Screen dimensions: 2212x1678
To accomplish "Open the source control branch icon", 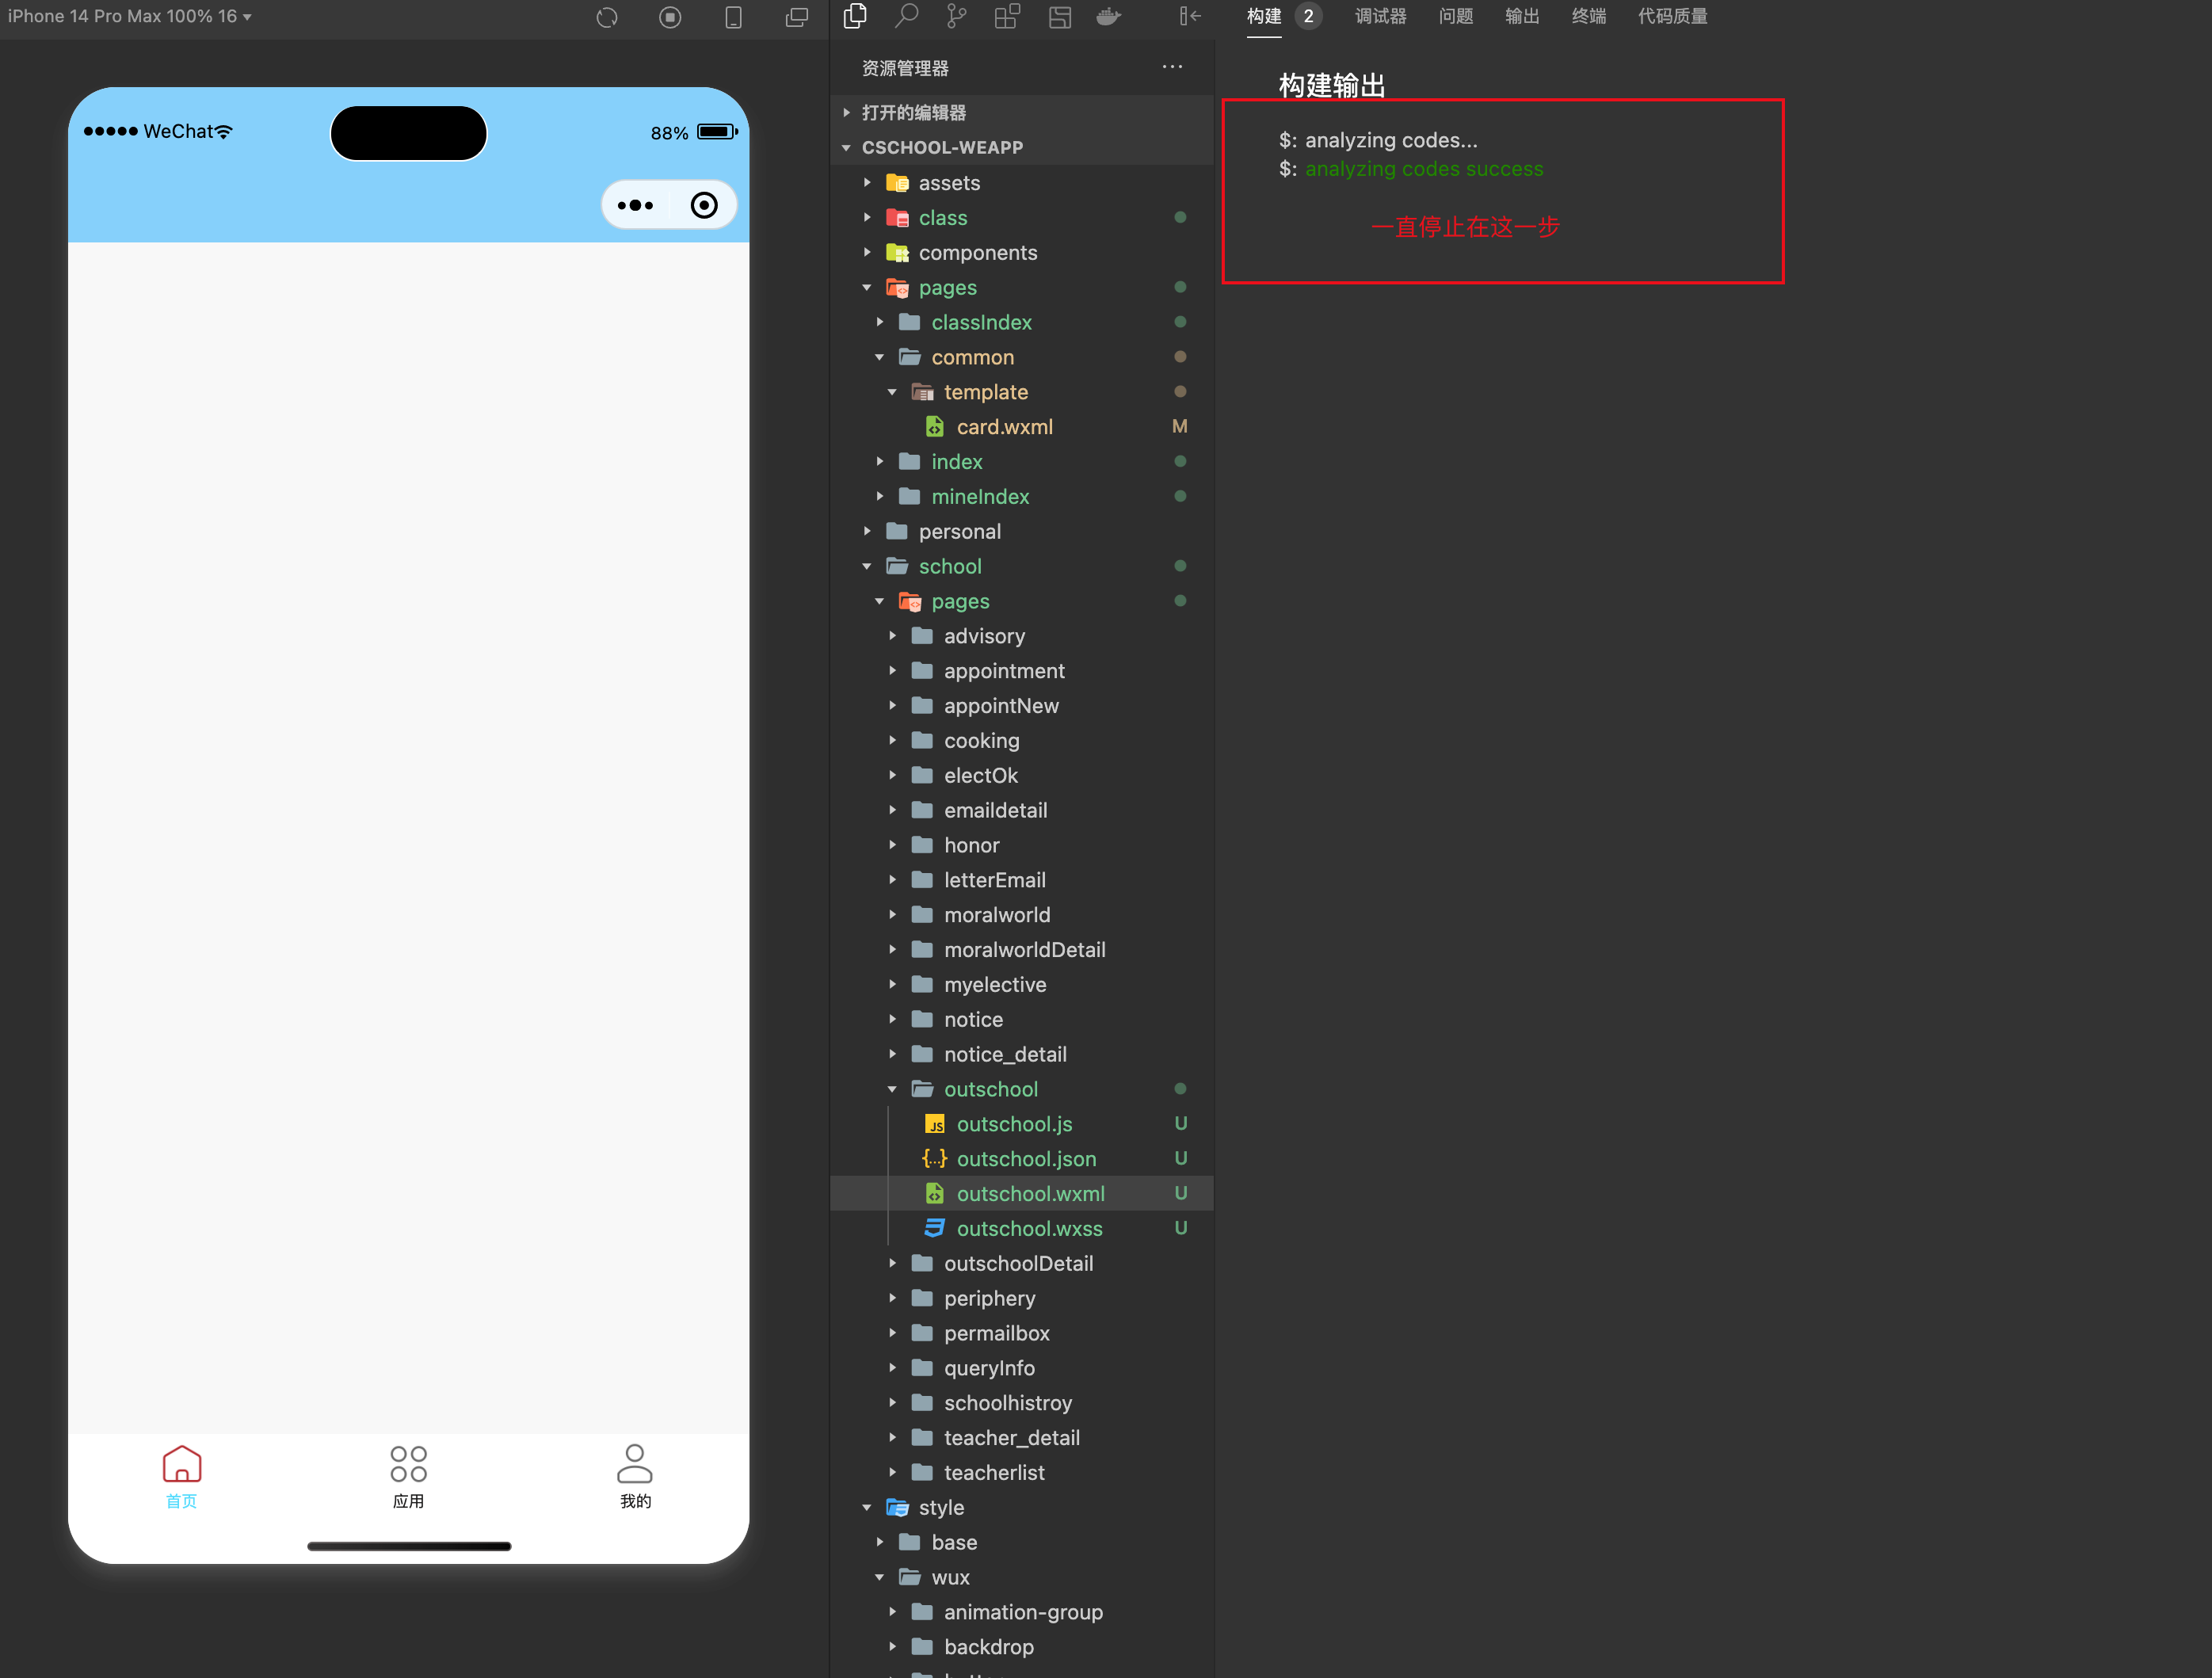I will tap(957, 16).
